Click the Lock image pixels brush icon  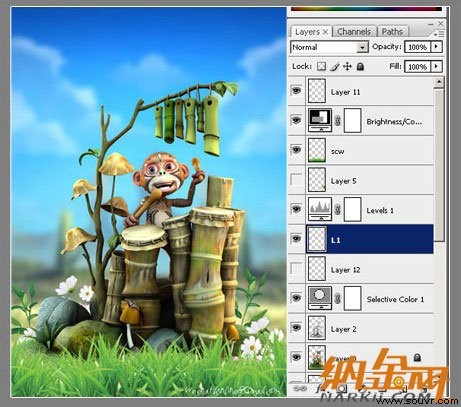335,67
